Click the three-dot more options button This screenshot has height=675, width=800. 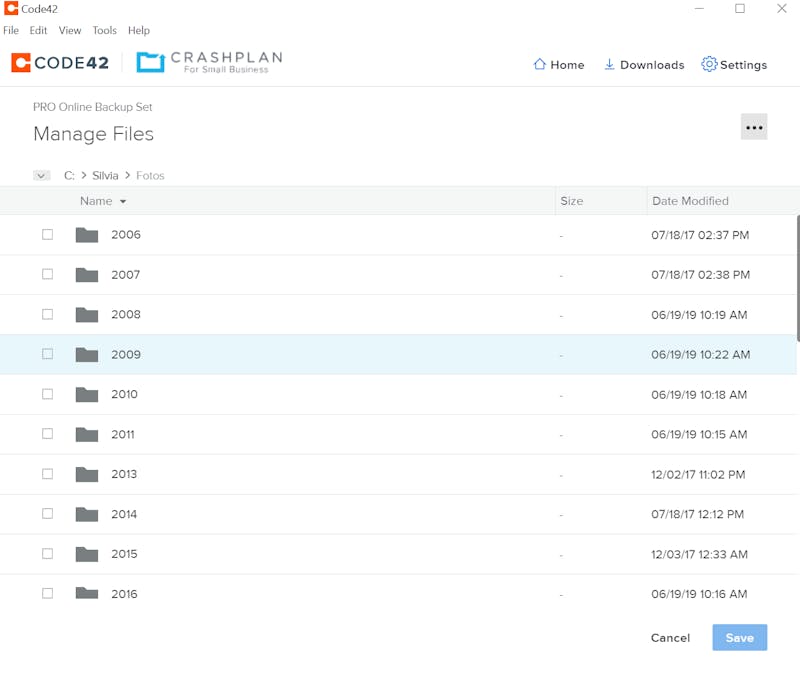coord(754,127)
